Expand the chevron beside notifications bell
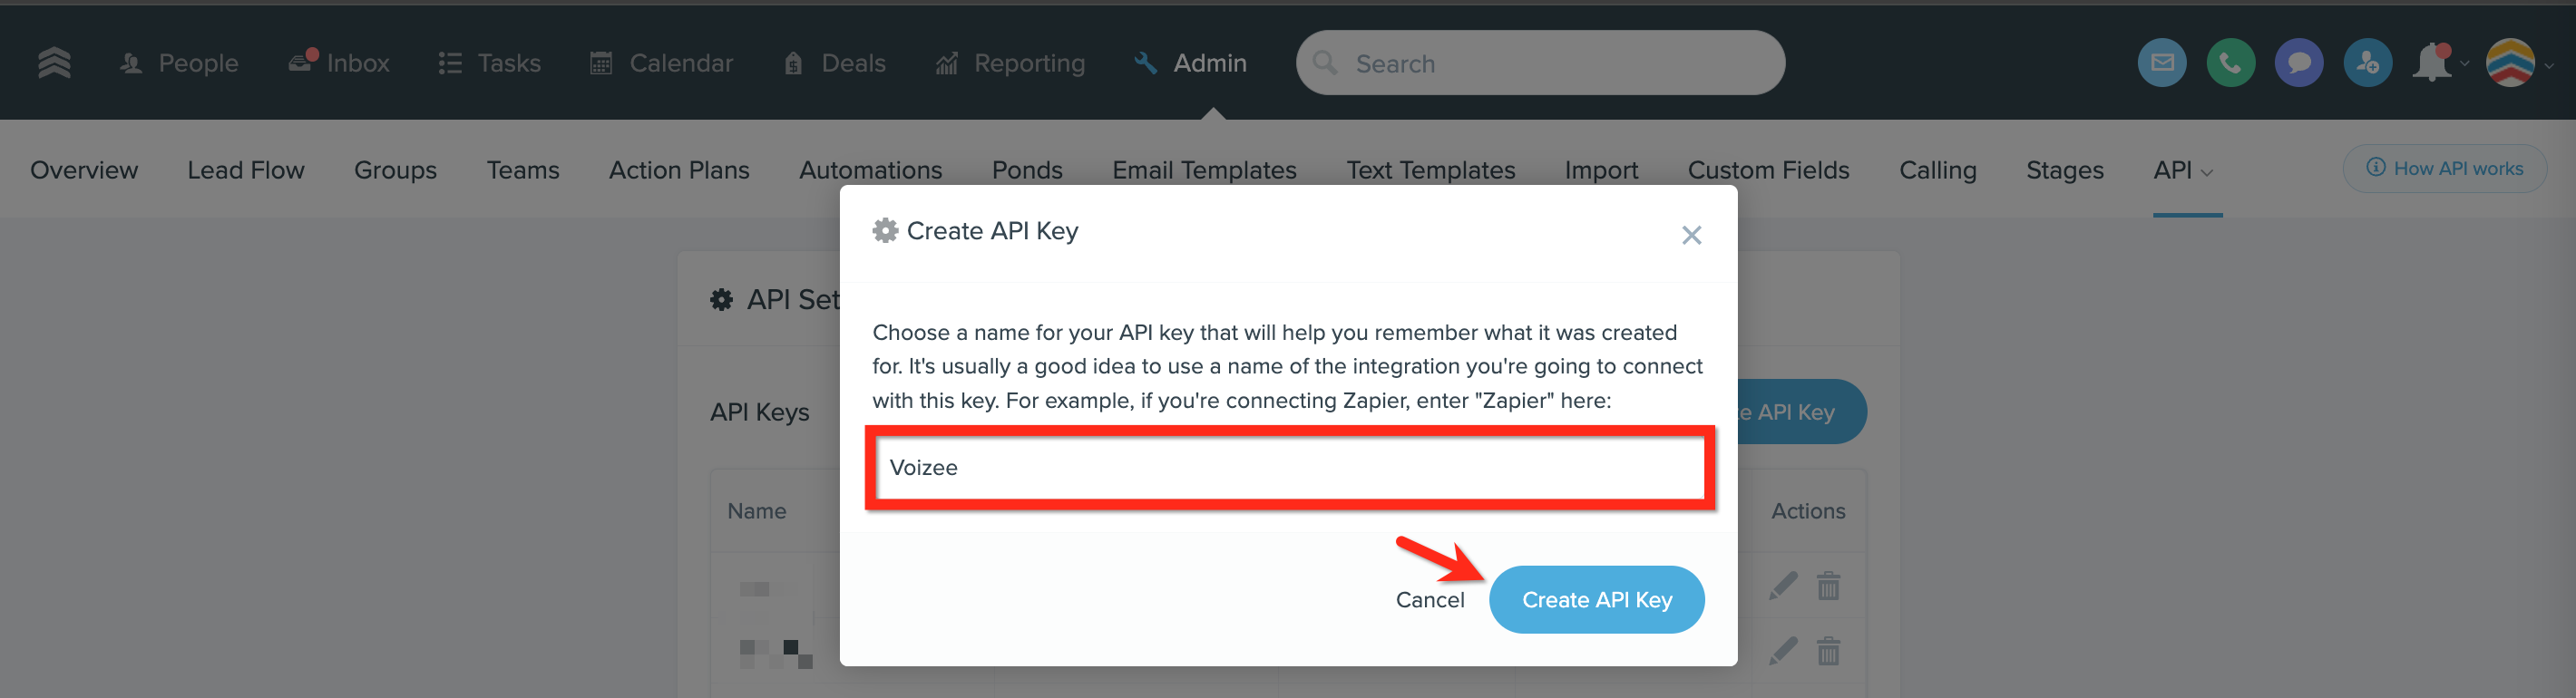Screen dimensions: 2576x698 (2464, 64)
